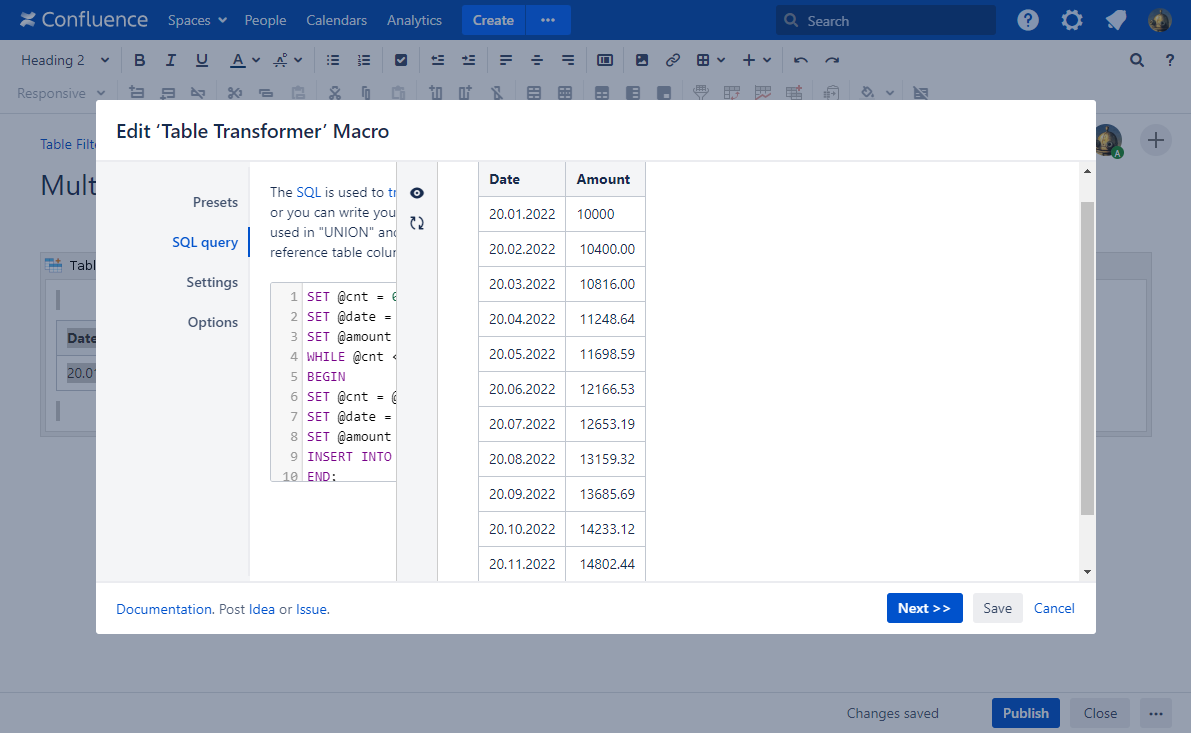Cancel the macro dialog
Image resolution: width=1191 pixels, height=733 pixels.
point(1054,608)
